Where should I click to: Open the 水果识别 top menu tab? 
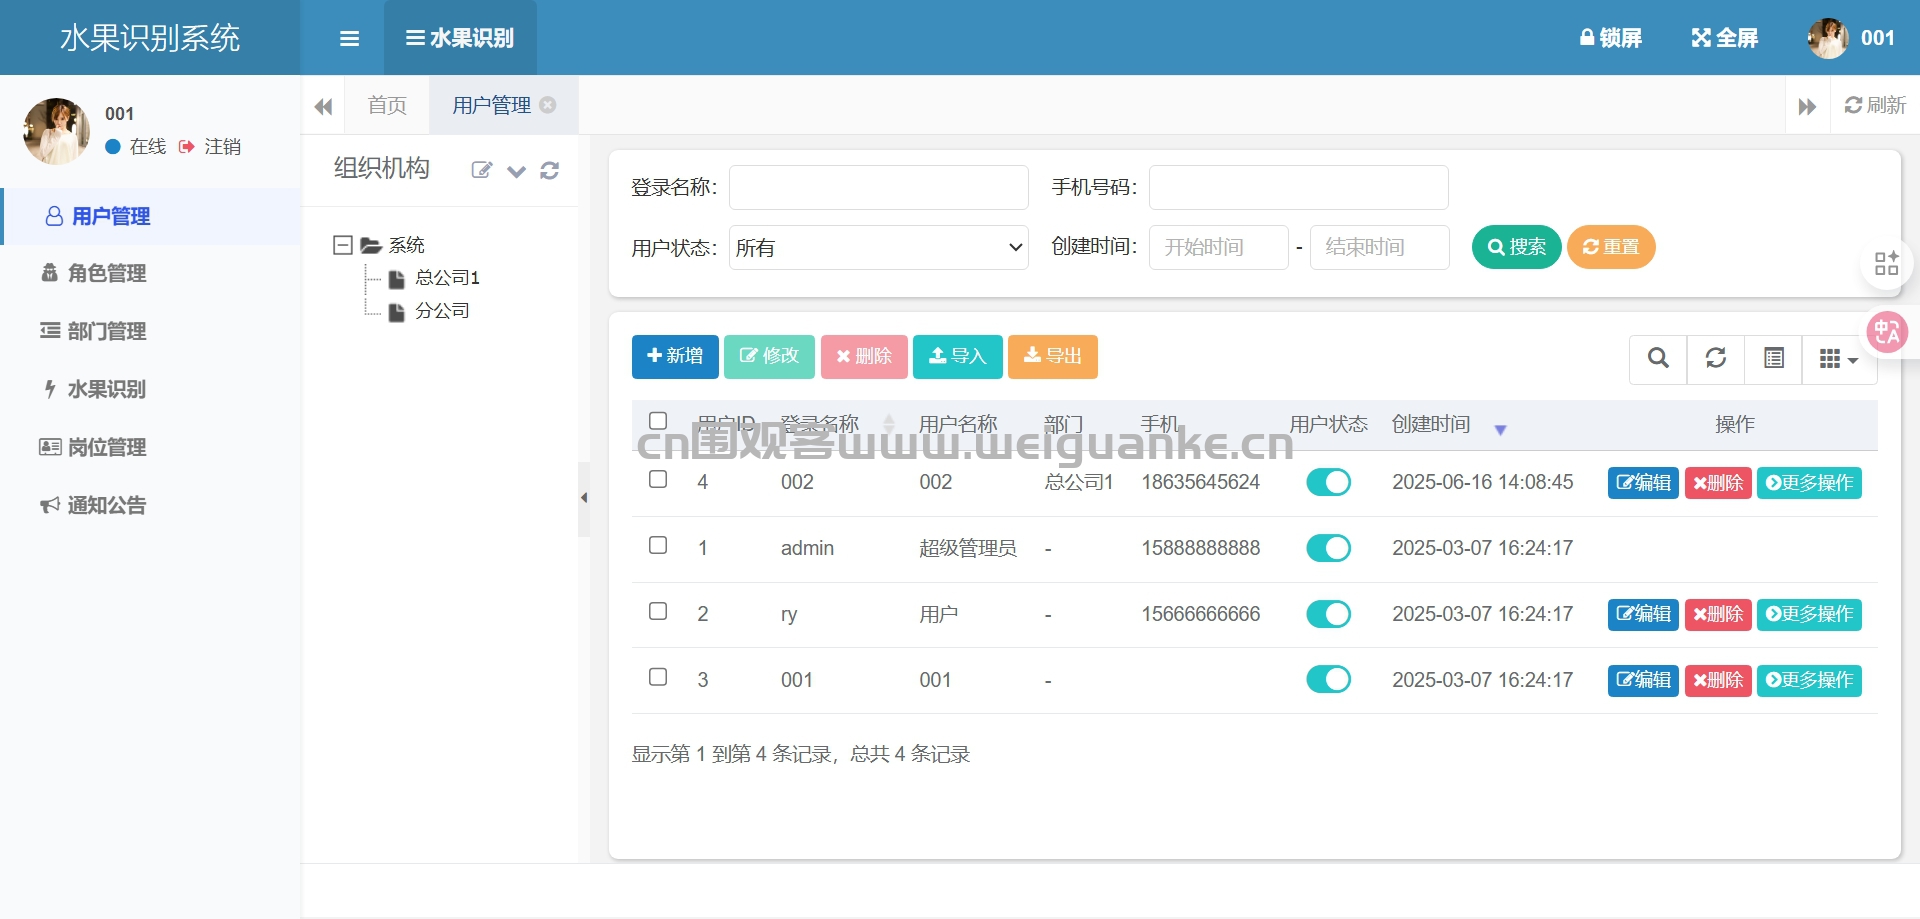(x=460, y=38)
